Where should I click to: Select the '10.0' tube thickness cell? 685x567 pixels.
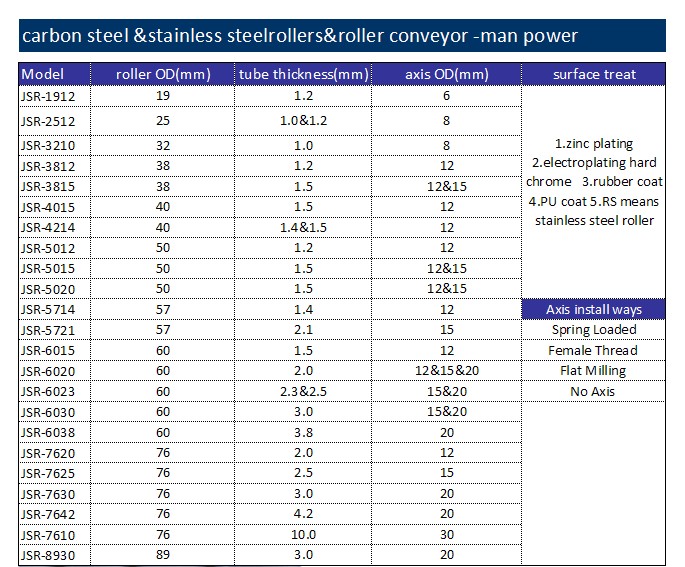(304, 535)
